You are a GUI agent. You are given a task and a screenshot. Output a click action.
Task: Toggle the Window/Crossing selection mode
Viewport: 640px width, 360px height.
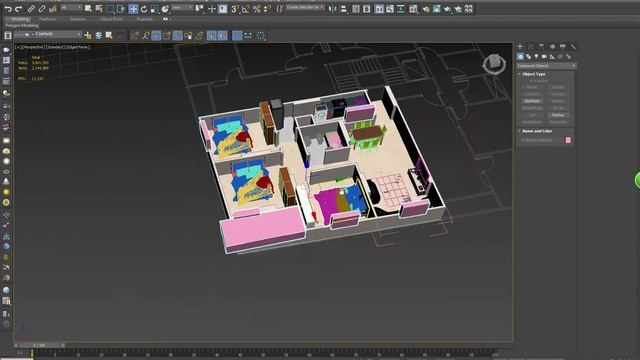pyautogui.click(x=121, y=9)
